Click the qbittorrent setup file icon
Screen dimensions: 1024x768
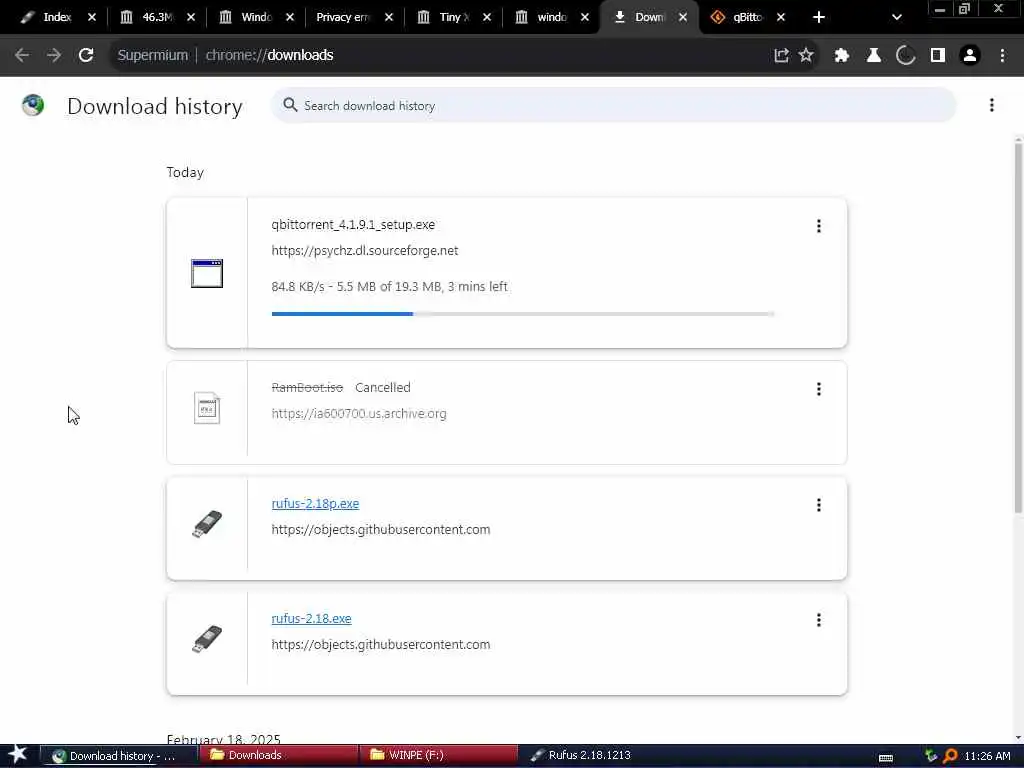click(207, 273)
